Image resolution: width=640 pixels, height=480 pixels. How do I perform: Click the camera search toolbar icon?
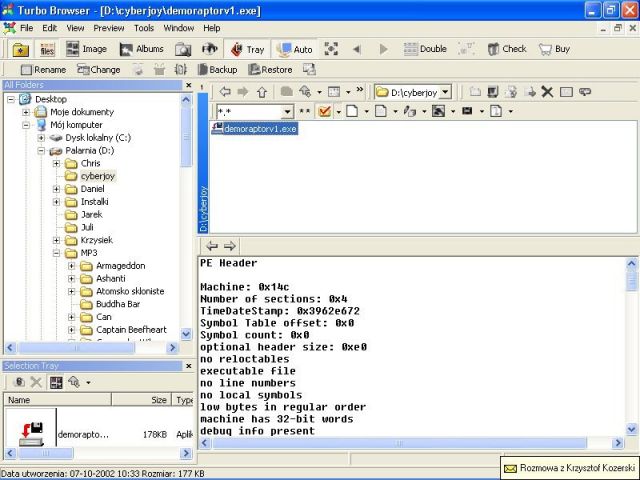click(x=183, y=49)
